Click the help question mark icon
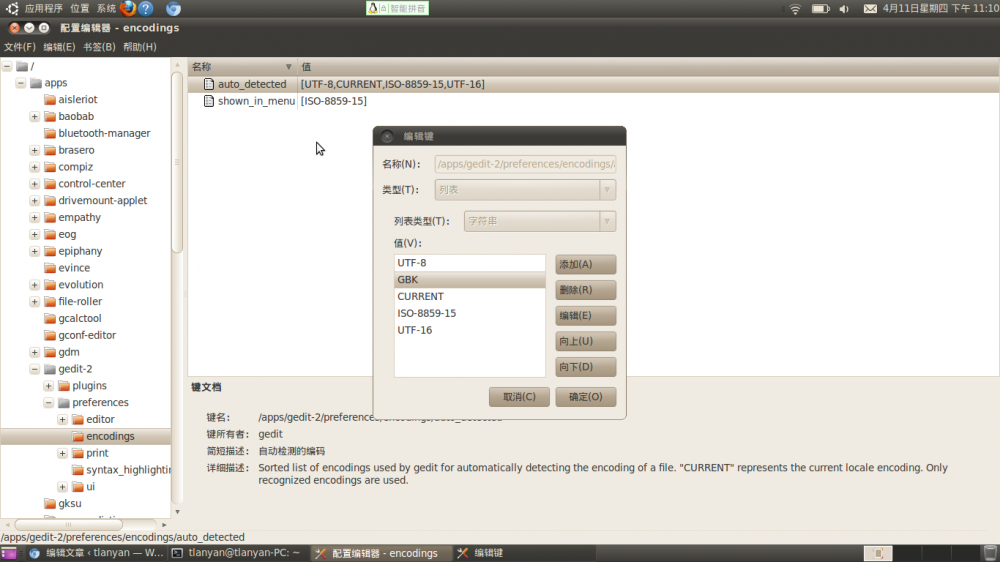This screenshot has height=562, width=1000. (146, 9)
